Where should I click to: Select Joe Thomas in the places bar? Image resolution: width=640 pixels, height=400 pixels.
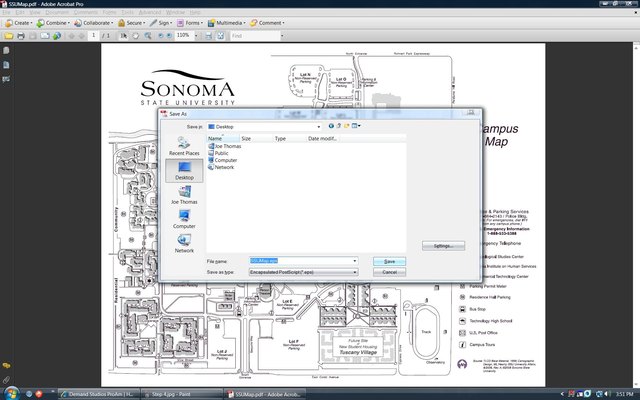click(184, 195)
